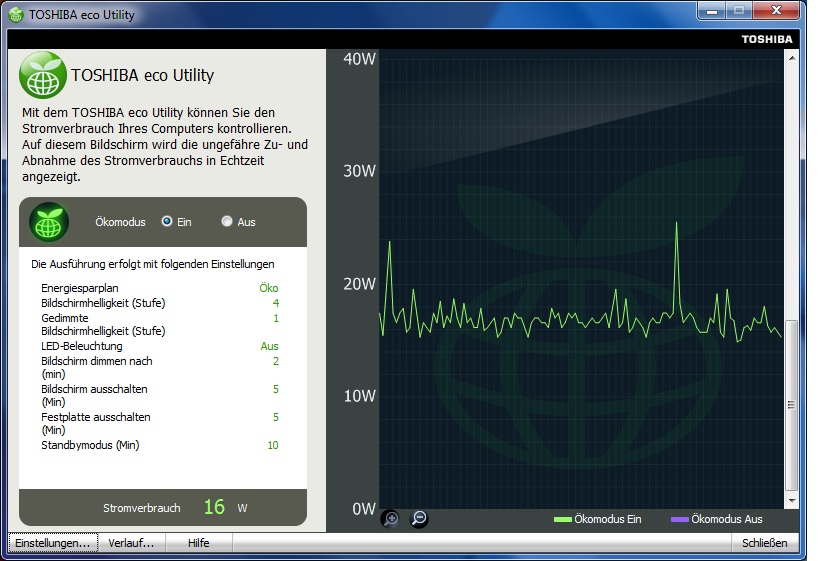Click the vertical scrollbar thumb of graph
Viewport: 819px width, 561px height.
tap(792, 405)
